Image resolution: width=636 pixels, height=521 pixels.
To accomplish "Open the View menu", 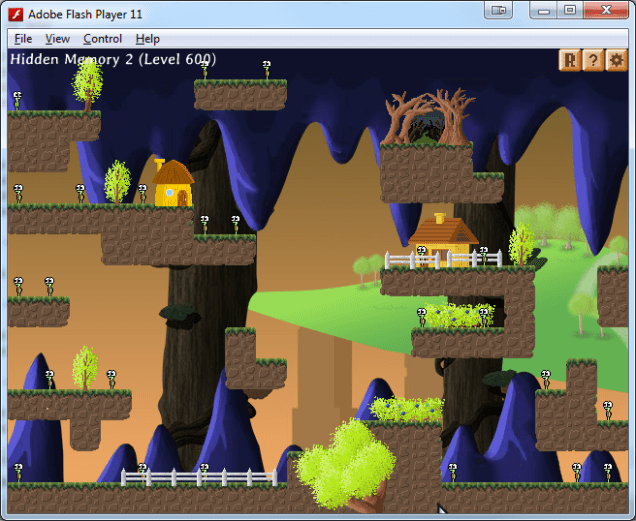I will click(58, 39).
